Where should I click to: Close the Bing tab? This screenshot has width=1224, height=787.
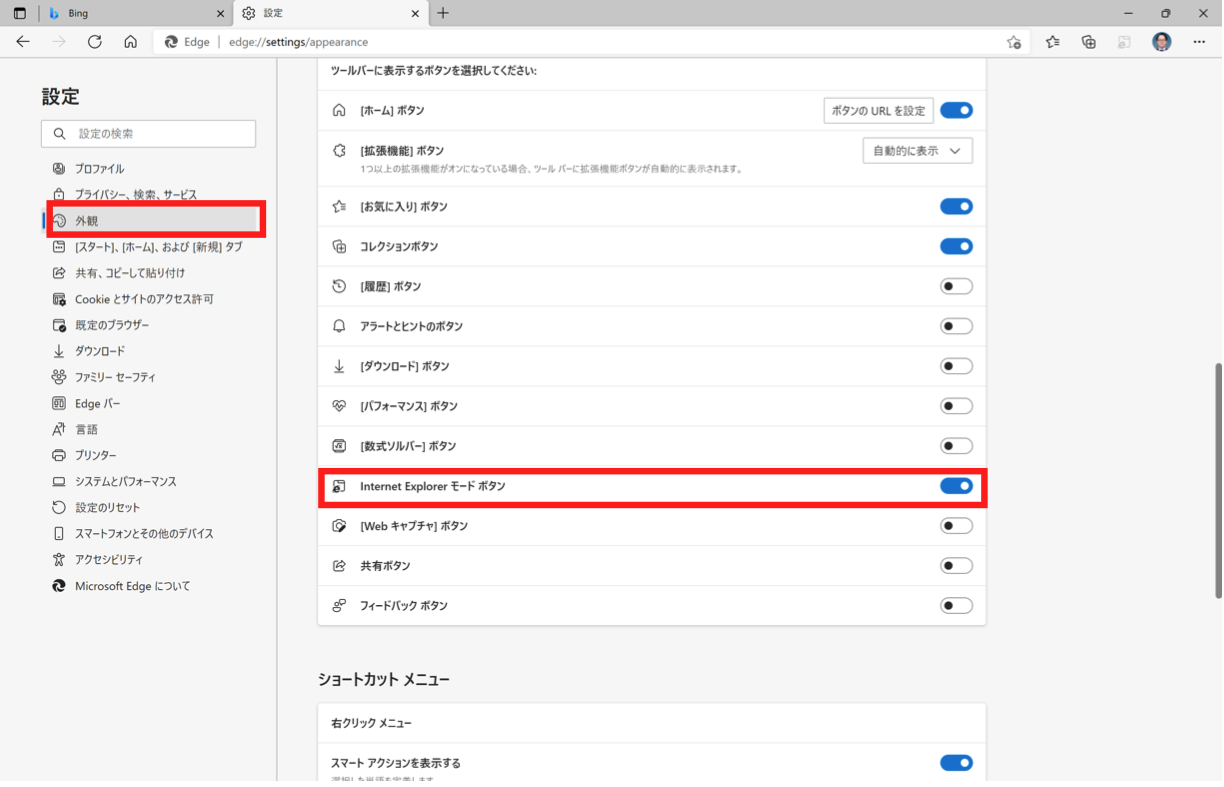(x=221, y=14)
